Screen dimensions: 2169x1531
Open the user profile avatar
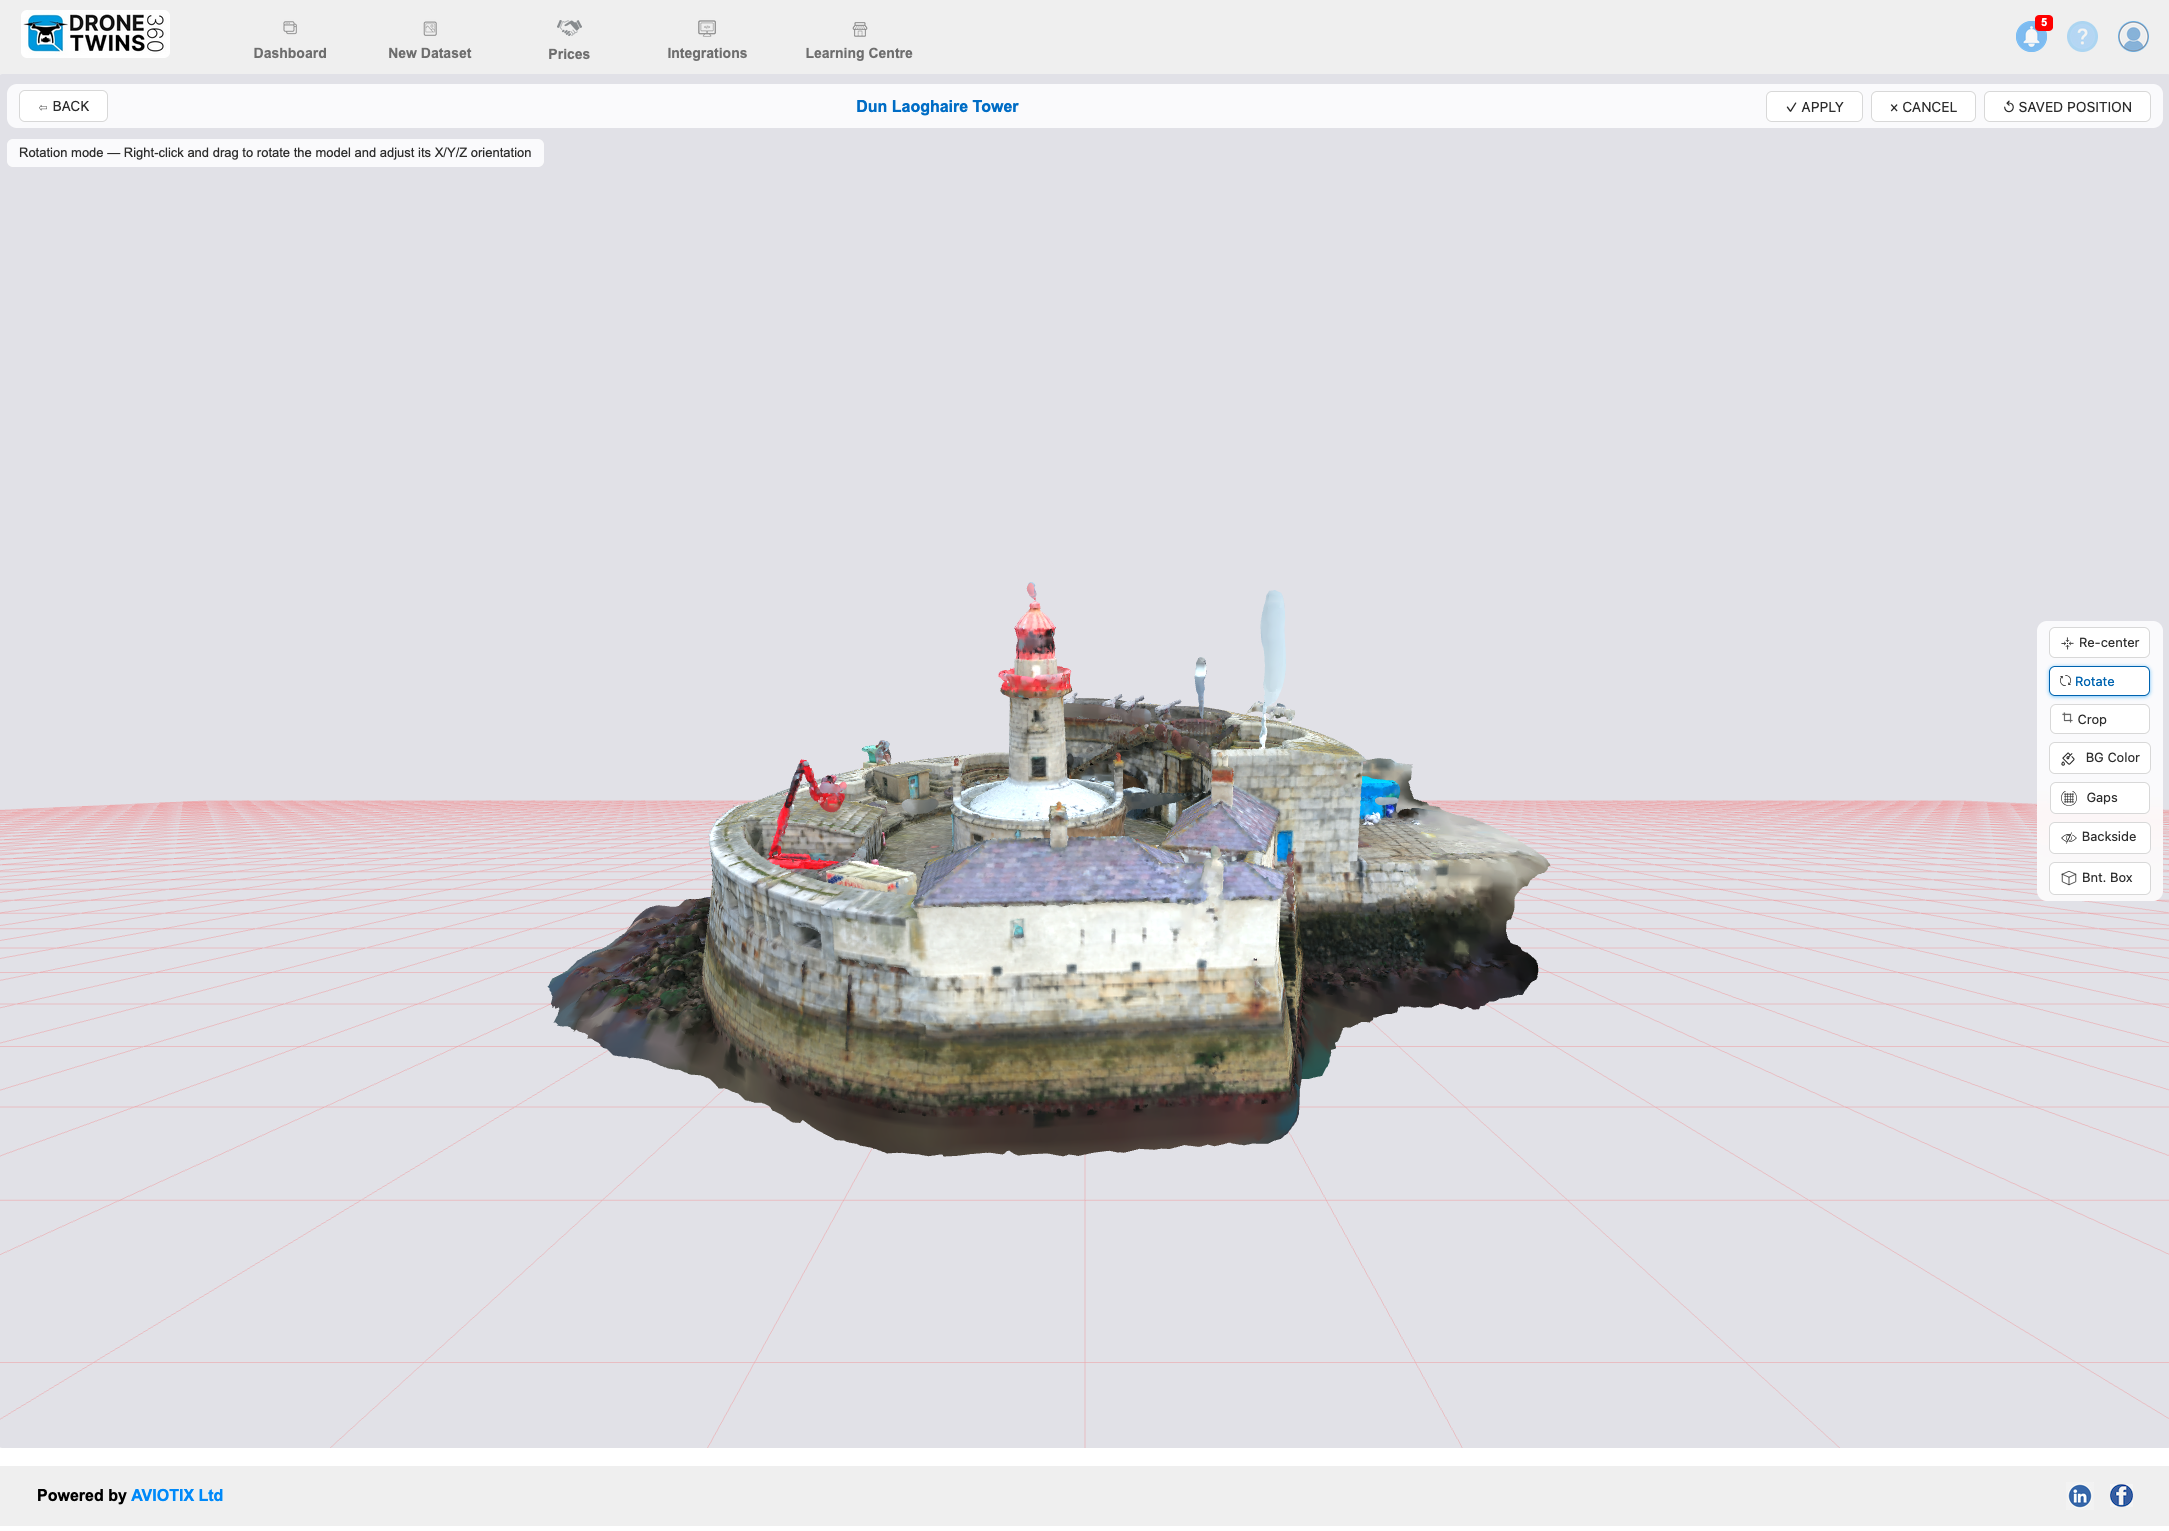[x=2132, y=37]
